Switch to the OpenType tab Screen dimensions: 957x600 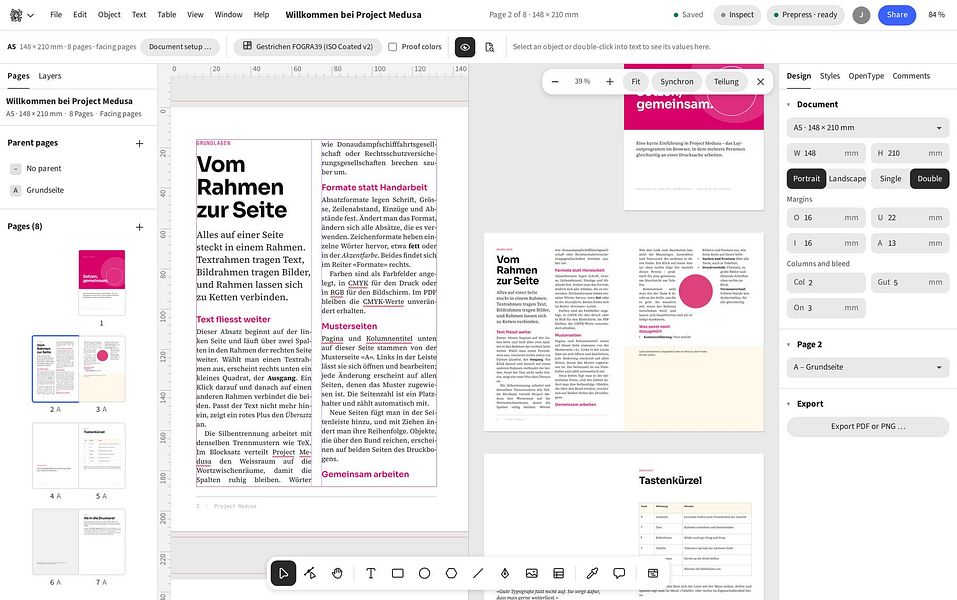point(866,76)
